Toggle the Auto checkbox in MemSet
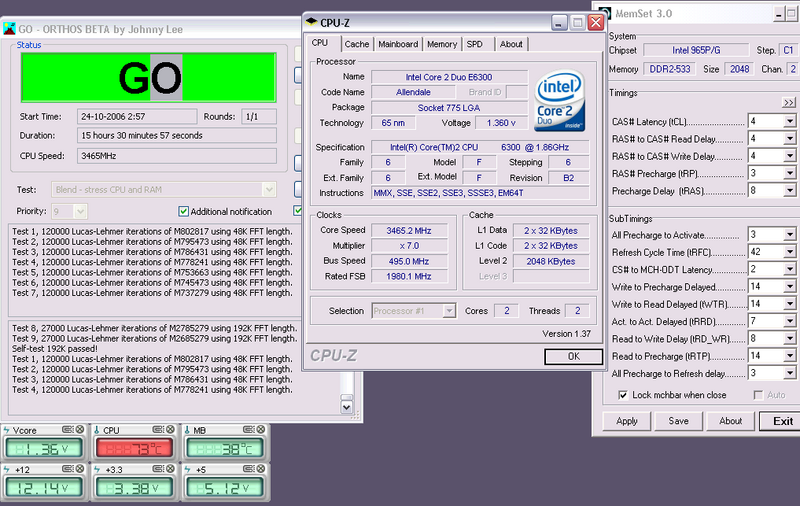800x506 pixels. pyautogui.click(x=758, y=395)
